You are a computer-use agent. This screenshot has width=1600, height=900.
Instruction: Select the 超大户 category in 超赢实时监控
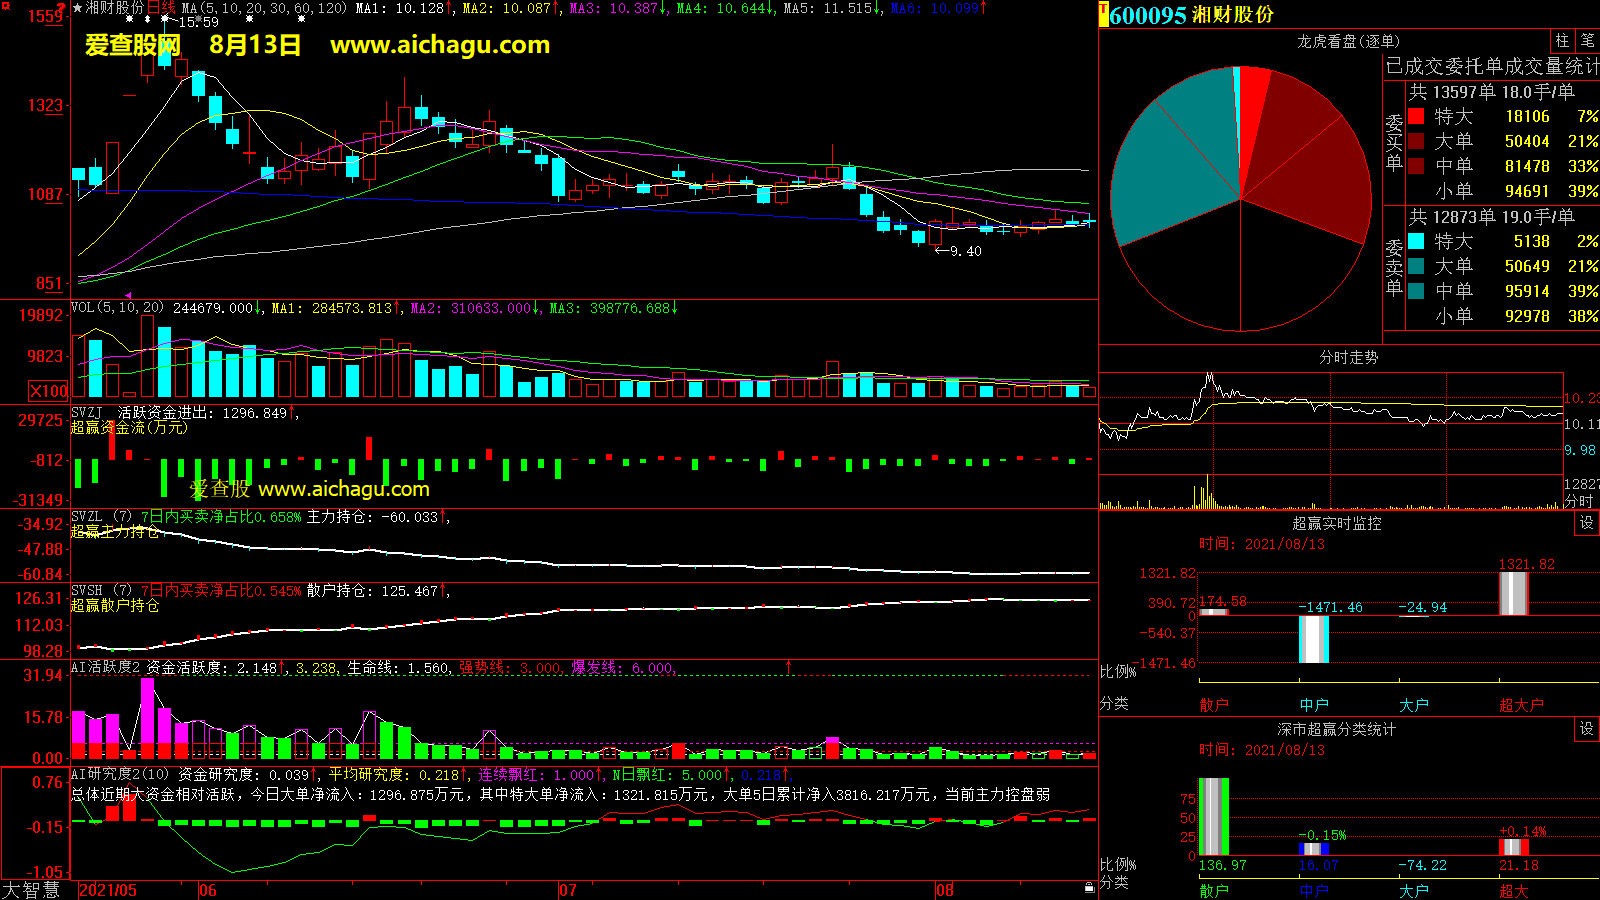tap(1521, 705)
